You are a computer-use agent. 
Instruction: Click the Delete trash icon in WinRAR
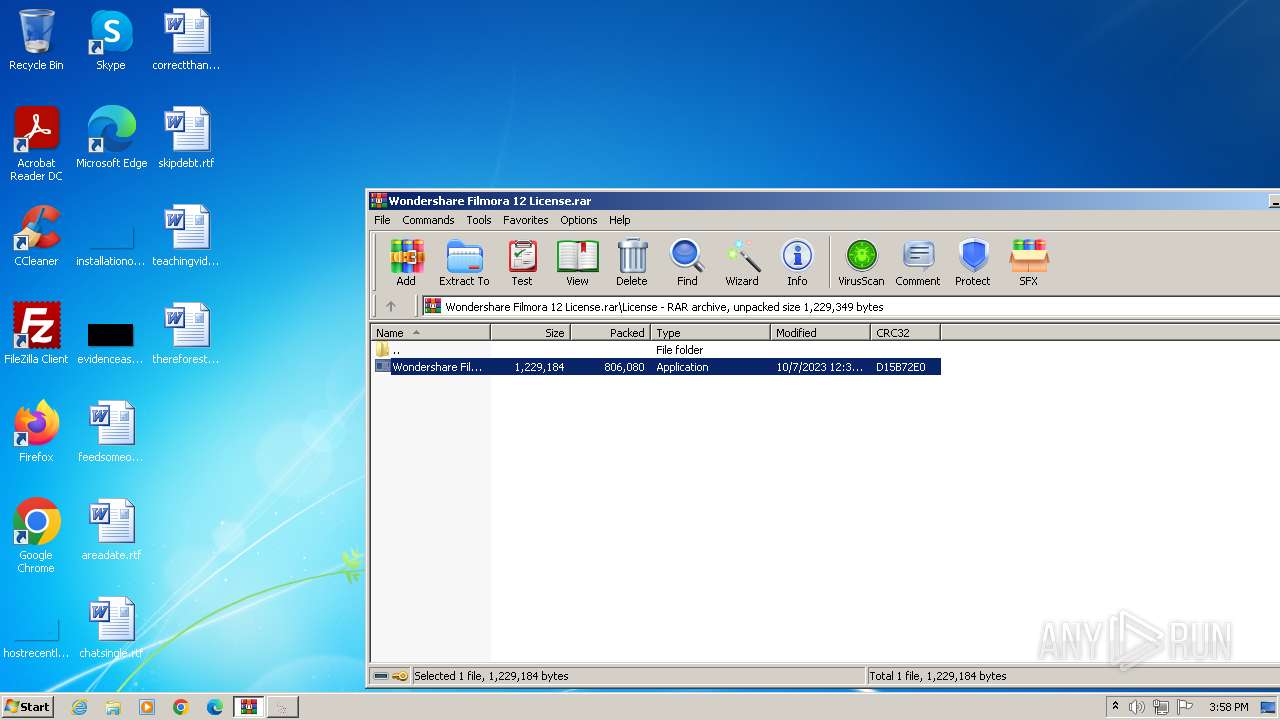point(632,263)
